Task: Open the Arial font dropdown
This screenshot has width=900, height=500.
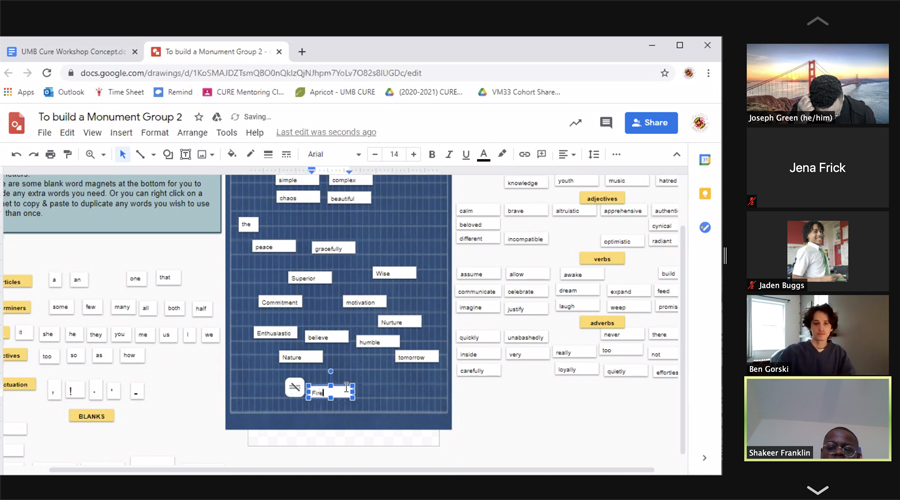Action: pos(334,154)
